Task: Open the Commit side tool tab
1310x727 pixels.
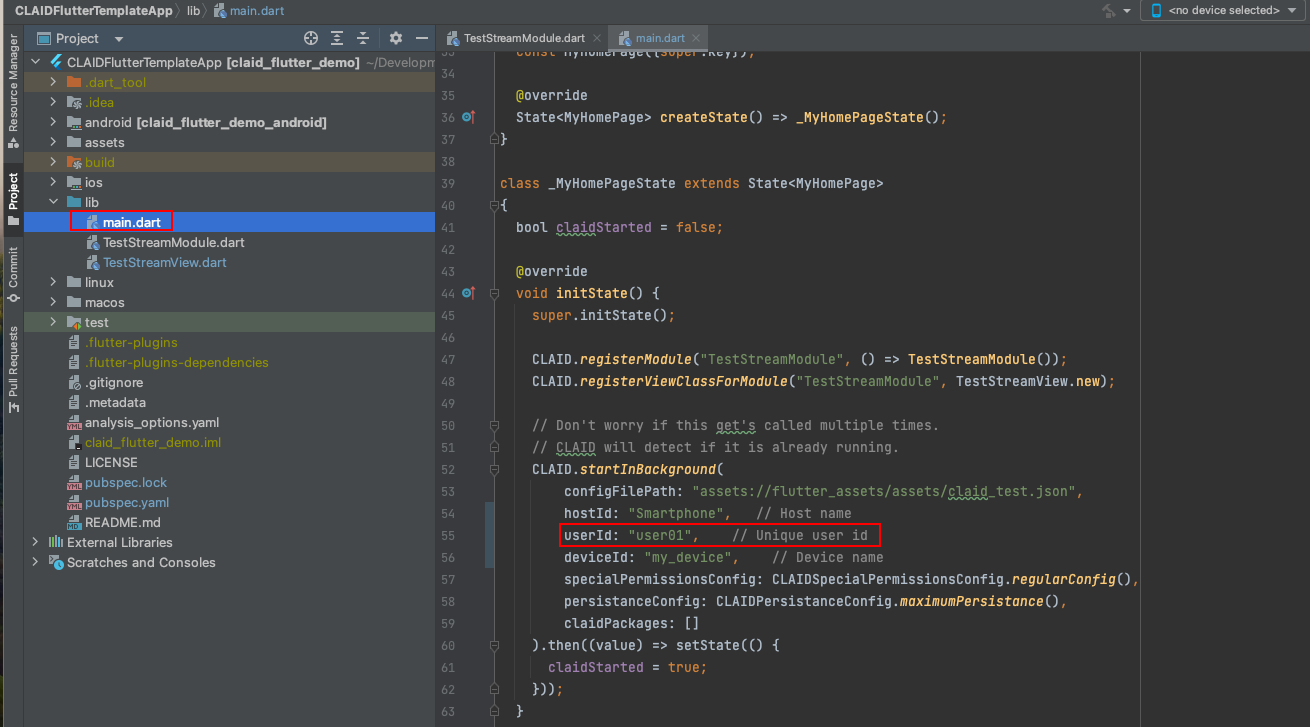Action: pos(13,274)
